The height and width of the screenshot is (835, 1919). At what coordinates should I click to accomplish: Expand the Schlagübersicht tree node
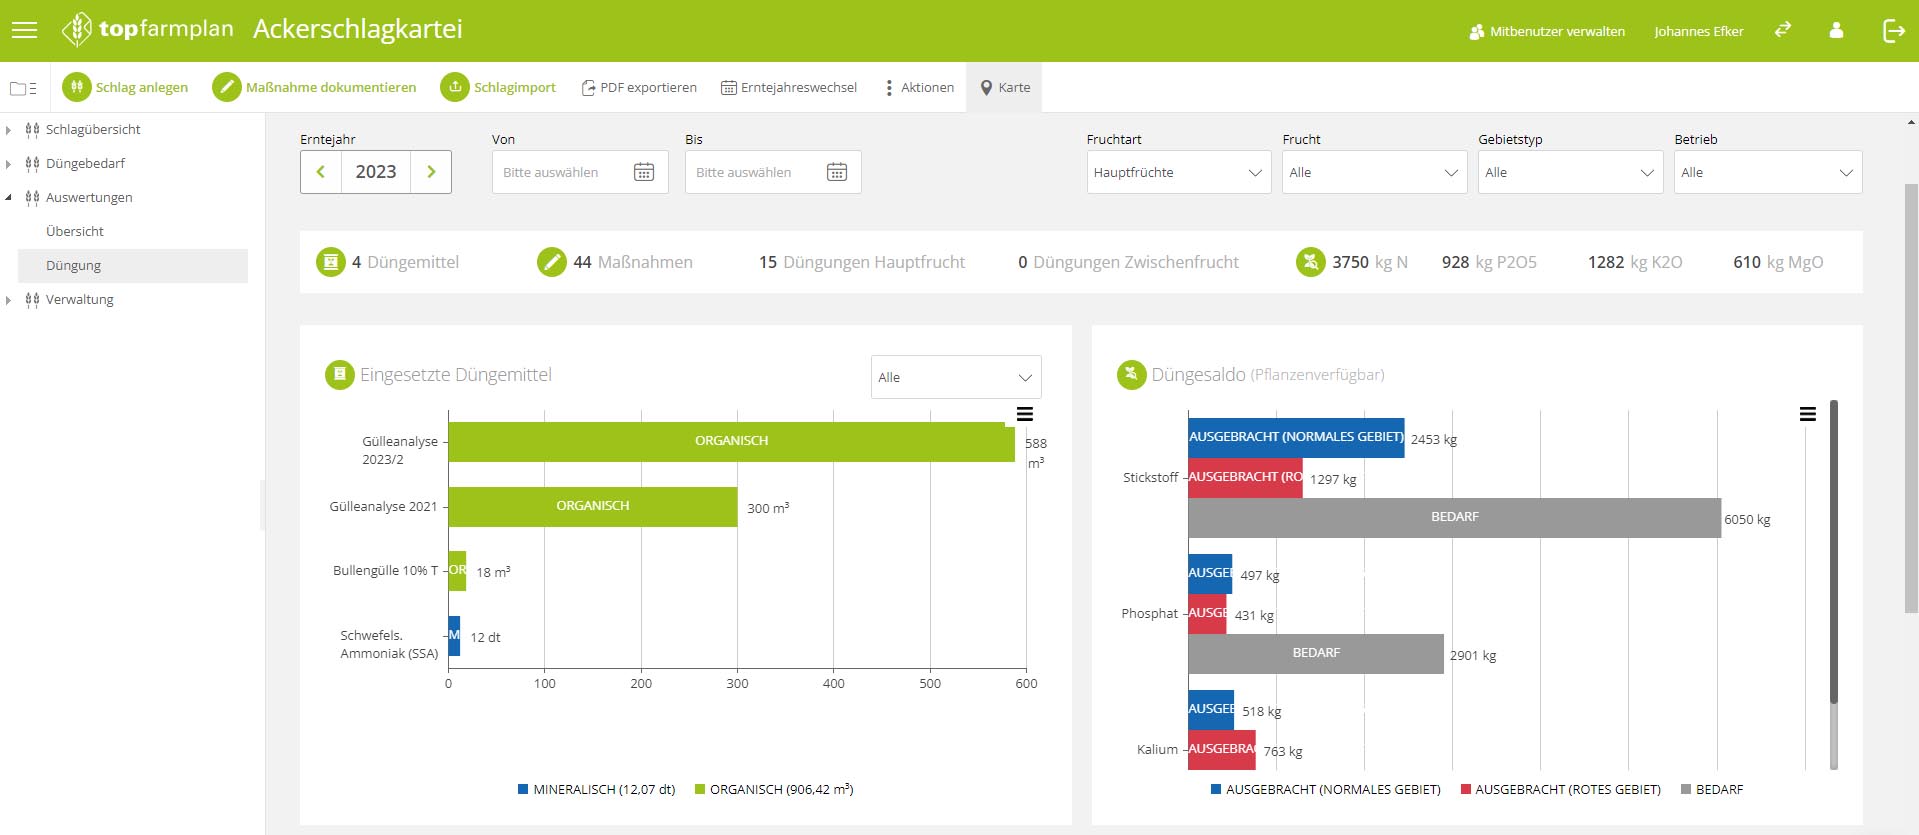click(9, 130)
